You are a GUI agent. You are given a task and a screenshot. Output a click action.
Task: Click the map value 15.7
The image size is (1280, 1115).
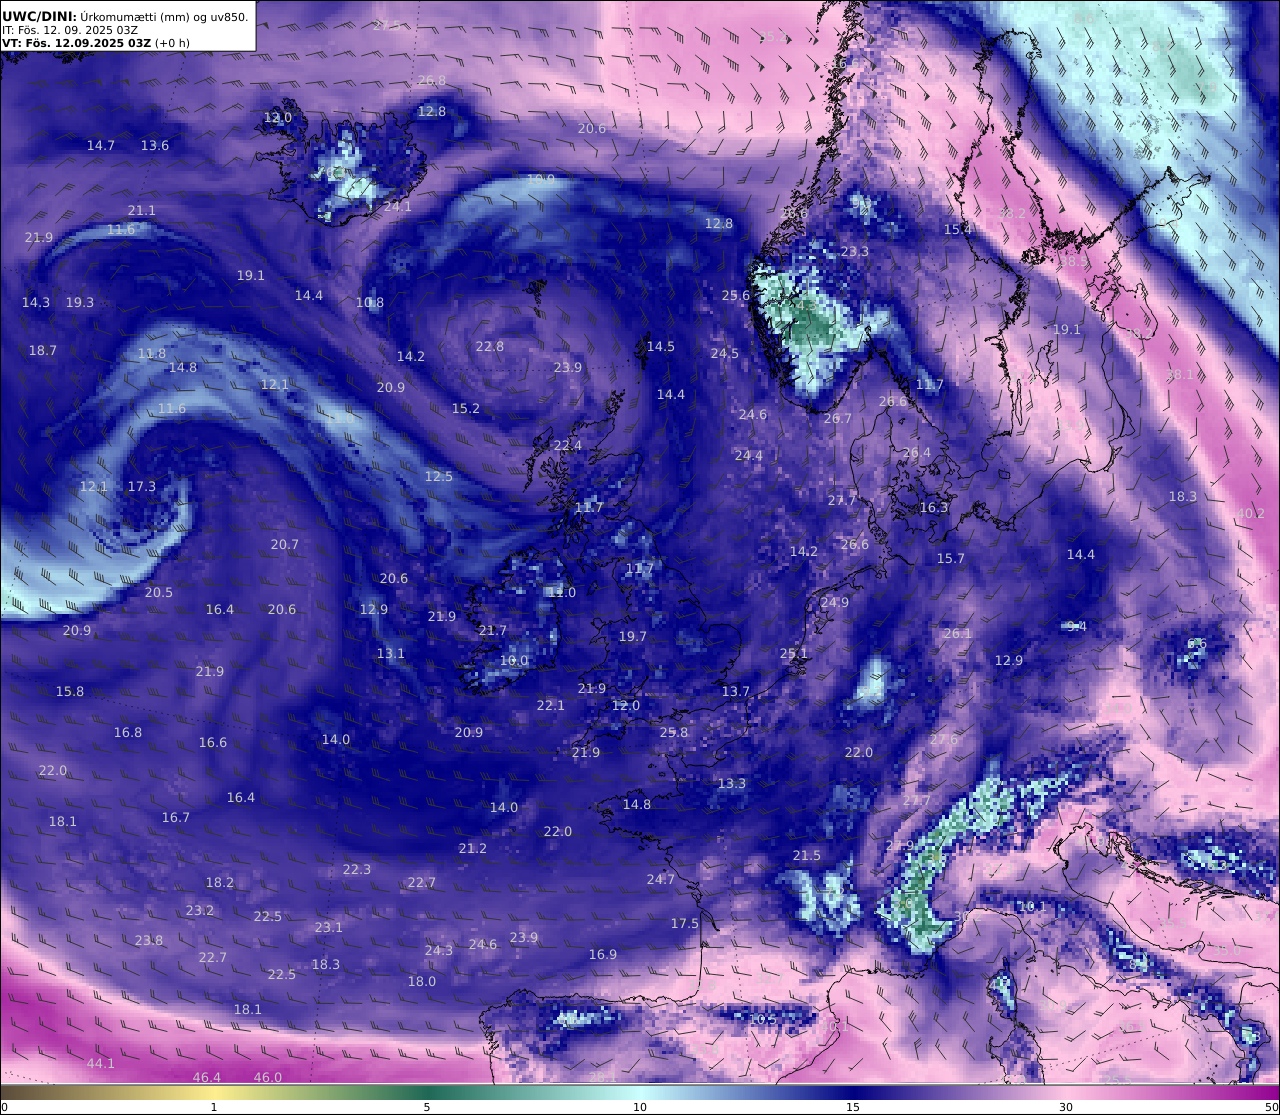(x=951, y=558)
